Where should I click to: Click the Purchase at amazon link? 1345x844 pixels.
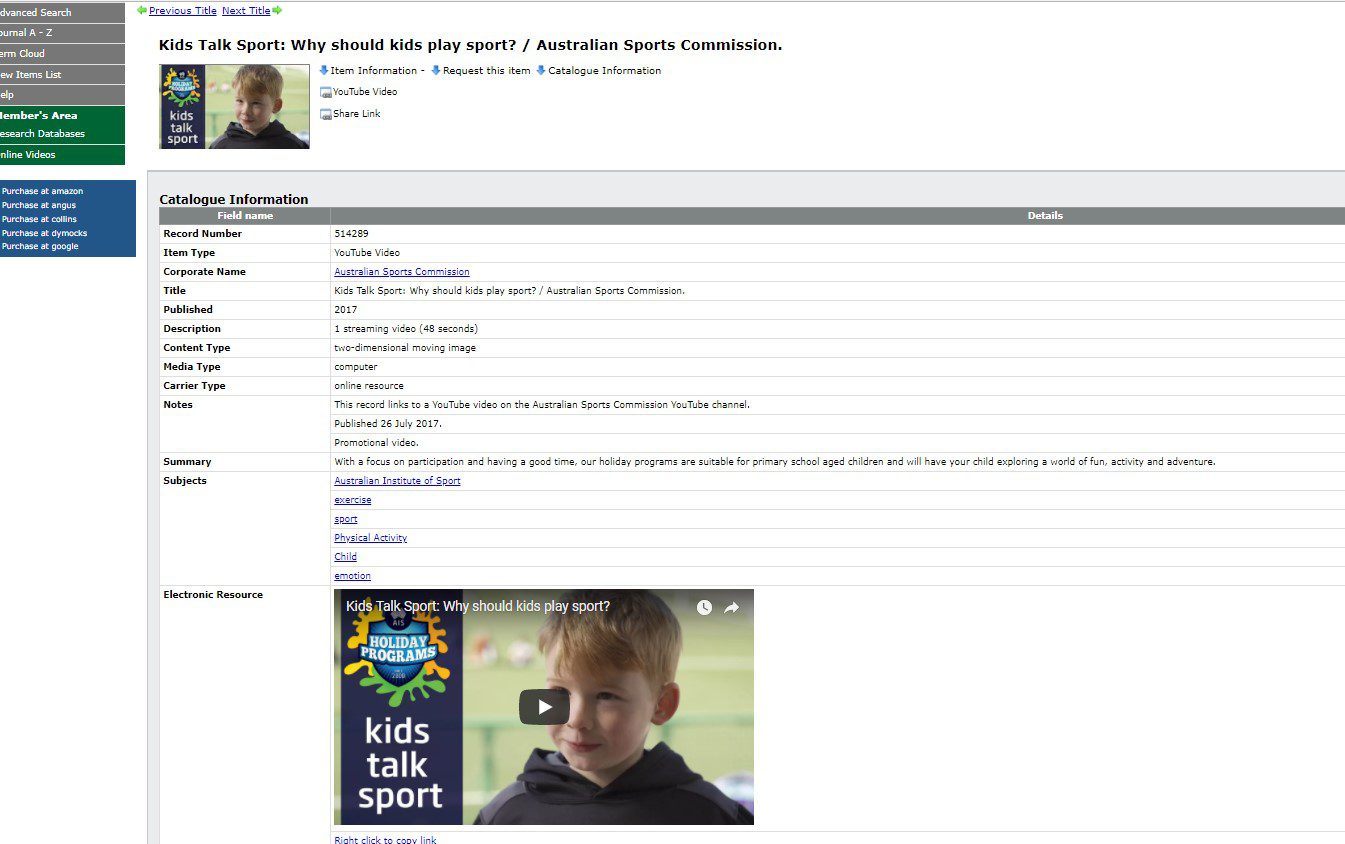coord(42,191)
